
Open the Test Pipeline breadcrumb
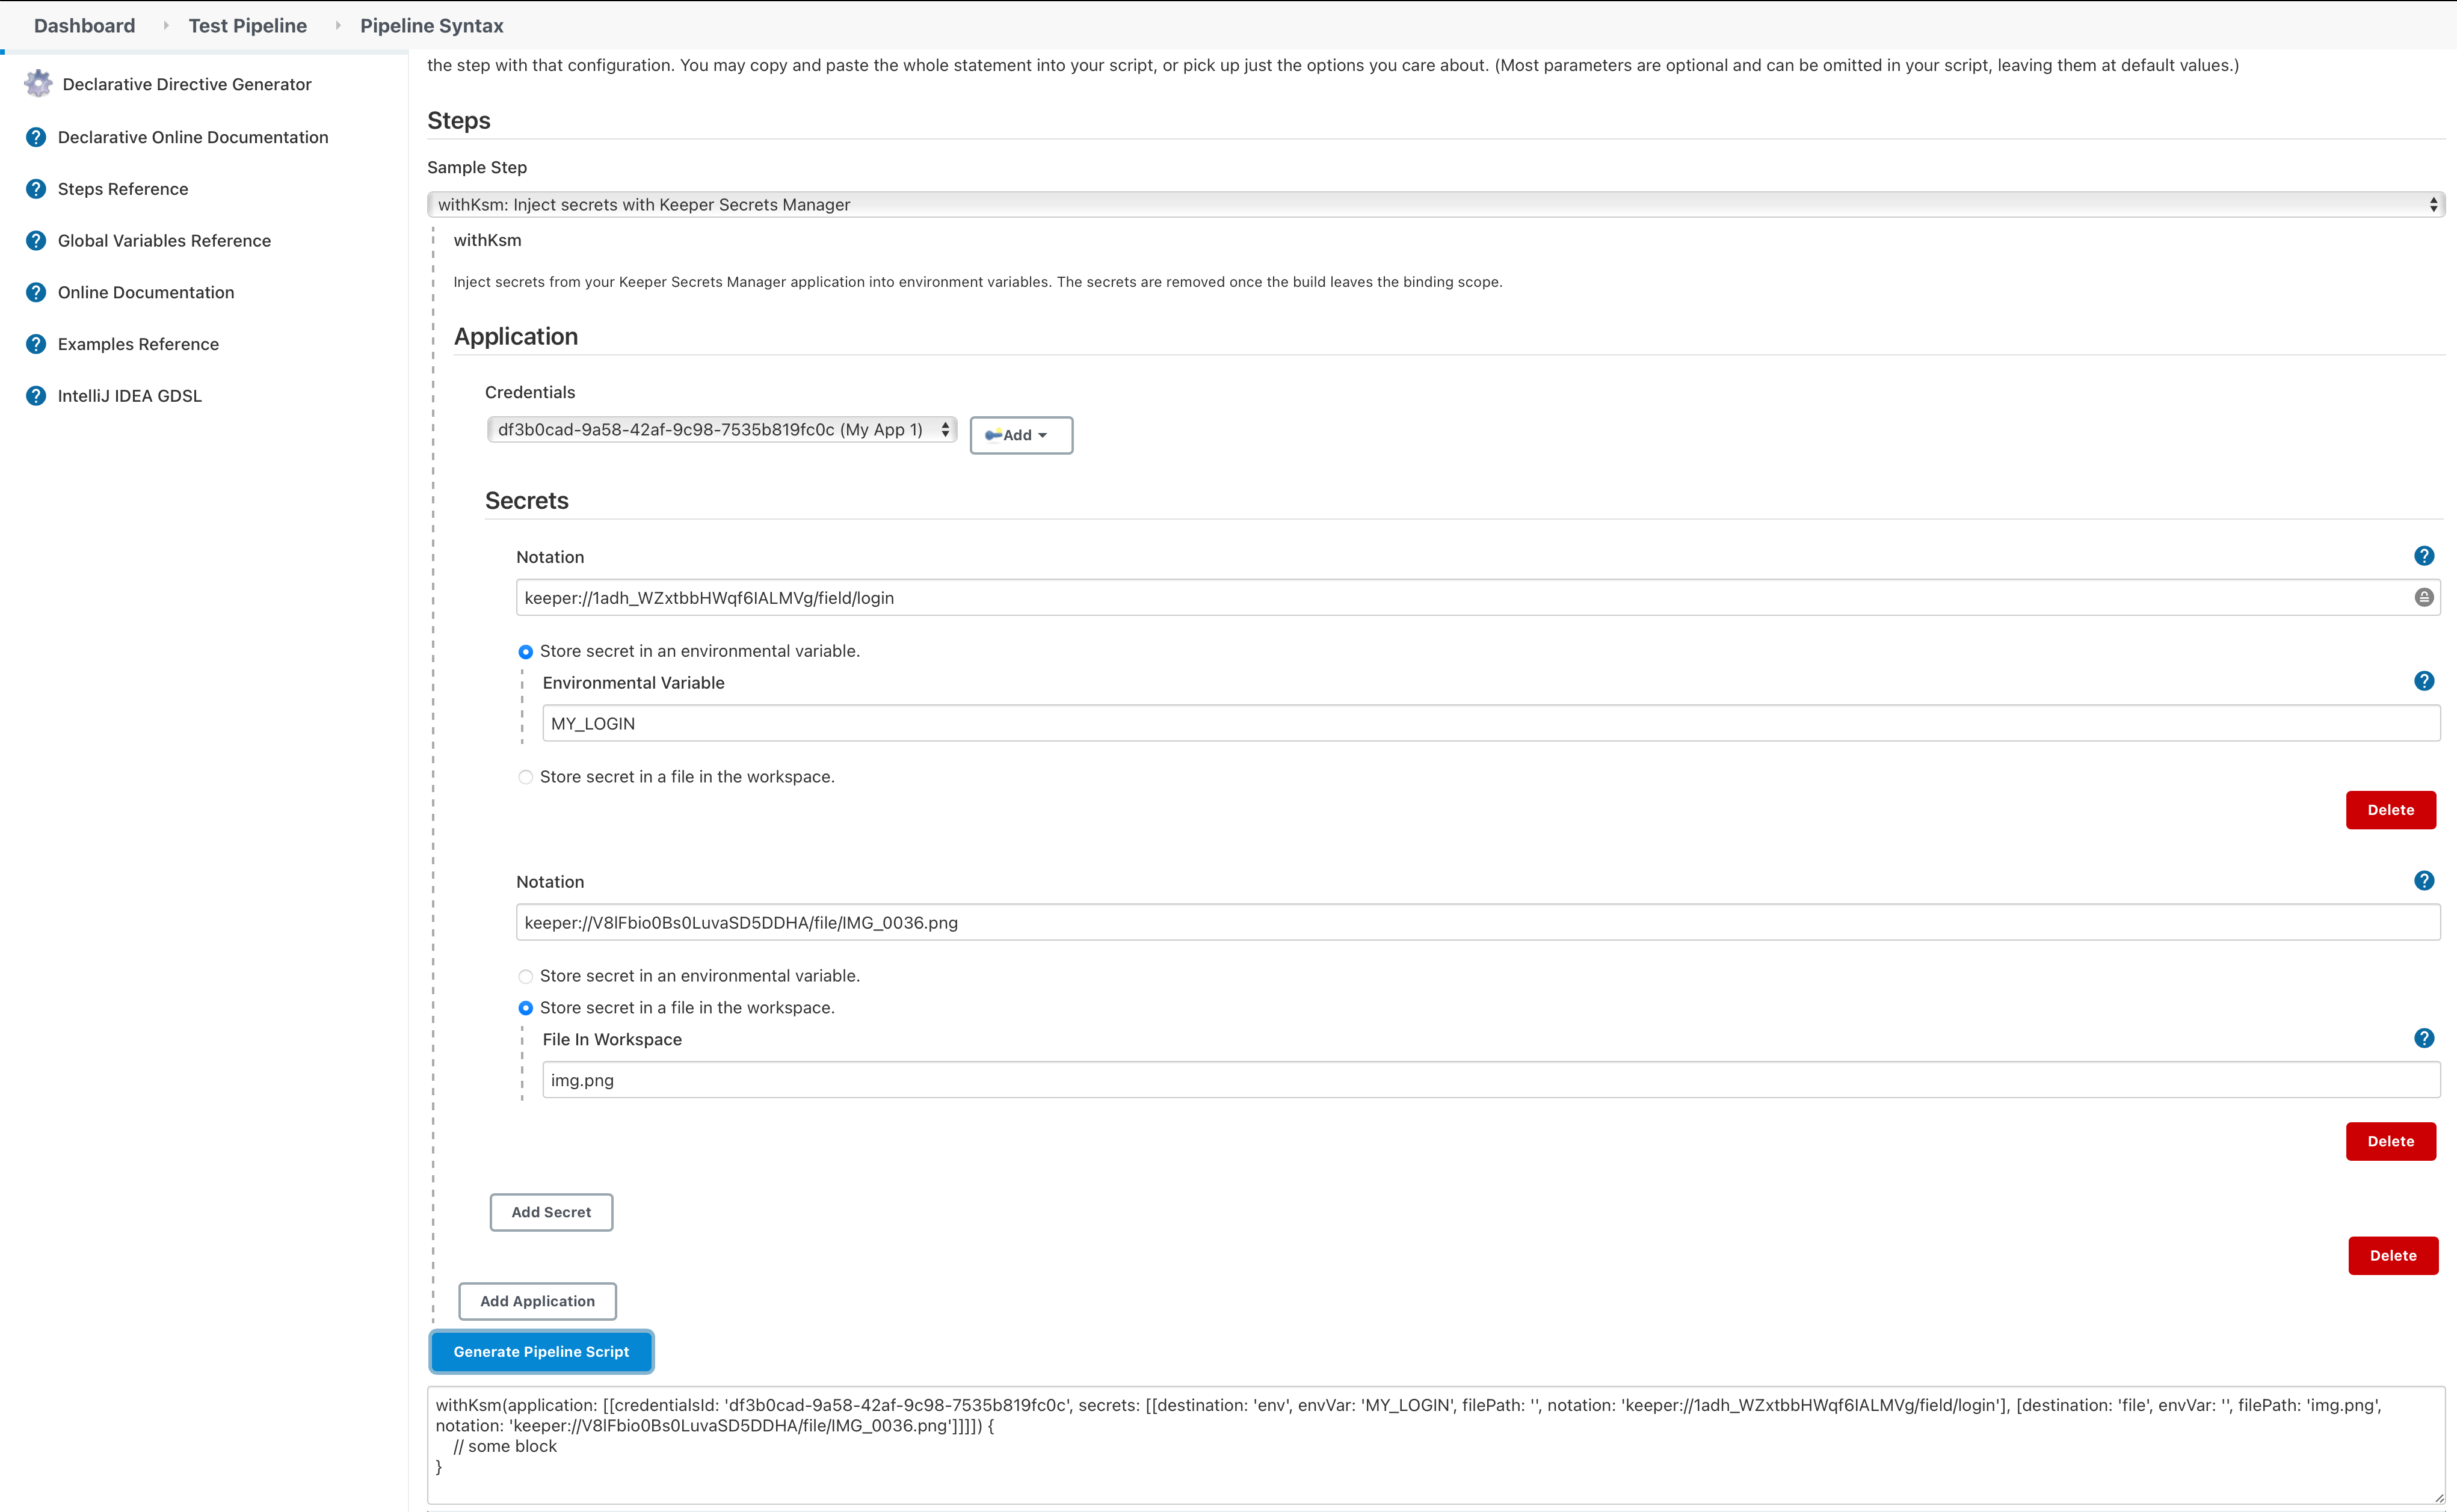coord(247,26)
